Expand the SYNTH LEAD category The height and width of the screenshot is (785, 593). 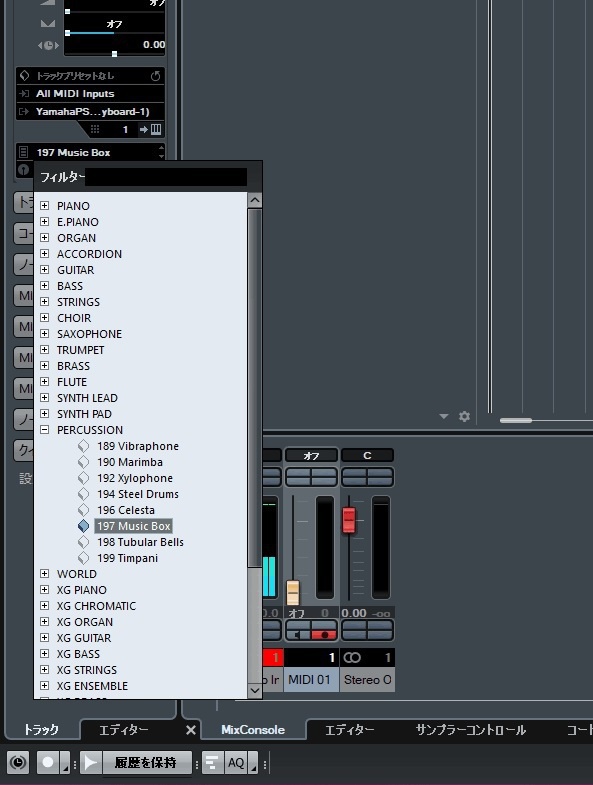pos(45,398)
